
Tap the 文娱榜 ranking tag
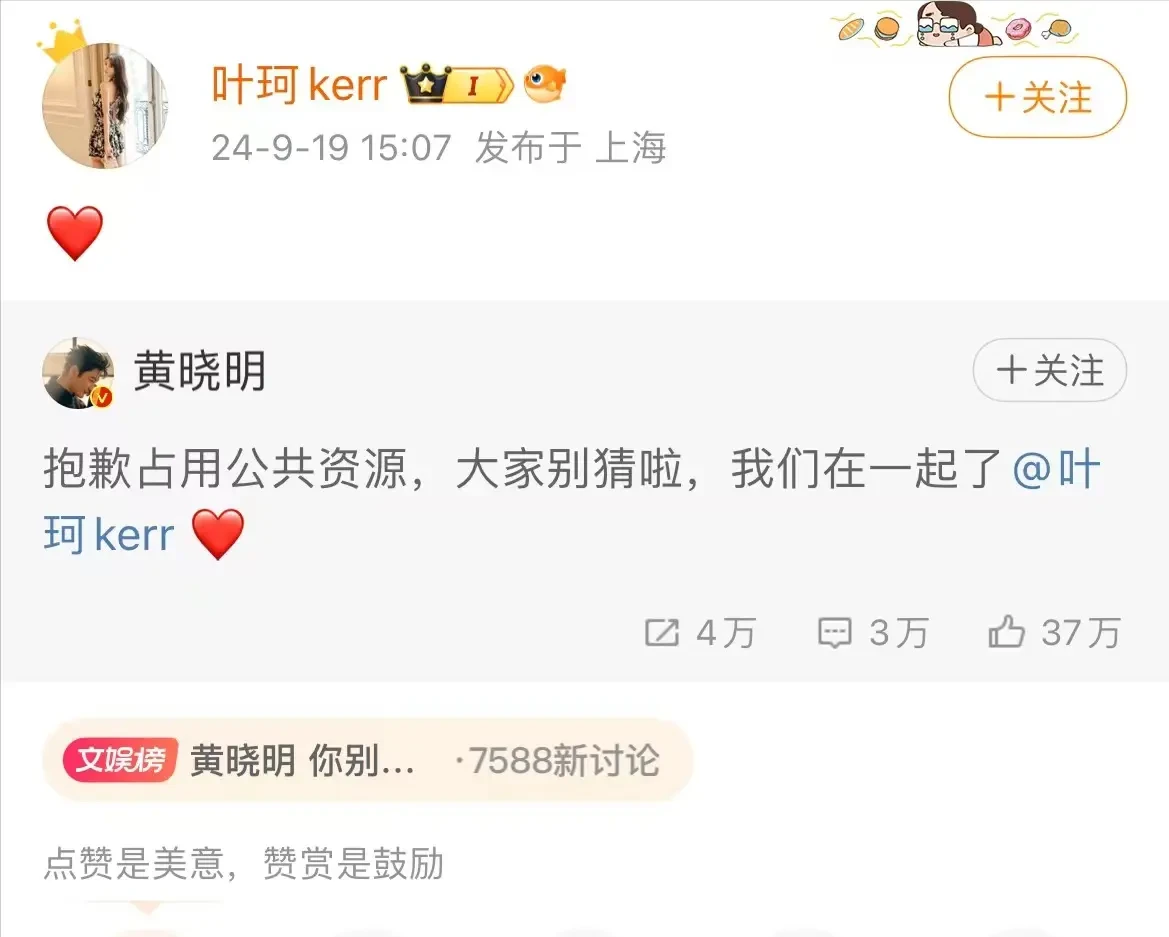click(x=120, y=760)
